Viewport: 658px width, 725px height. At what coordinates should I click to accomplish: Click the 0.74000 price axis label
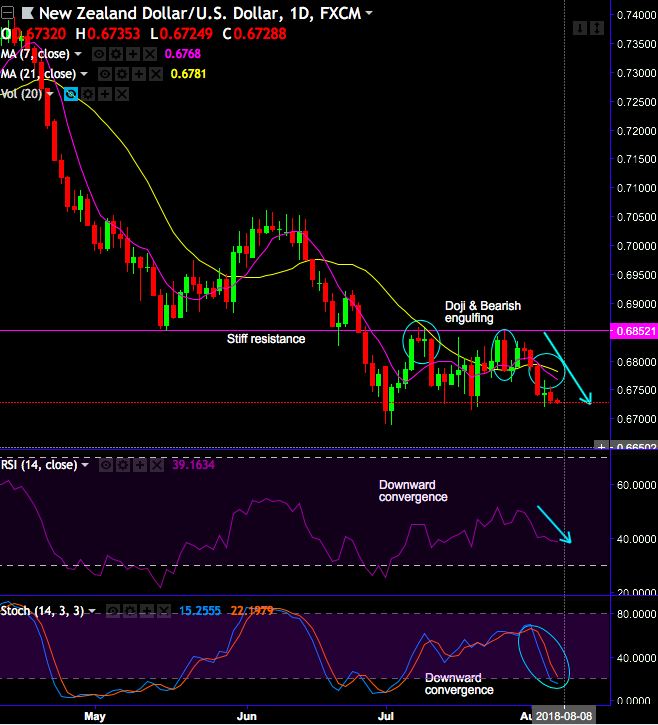tap(637, 15)
